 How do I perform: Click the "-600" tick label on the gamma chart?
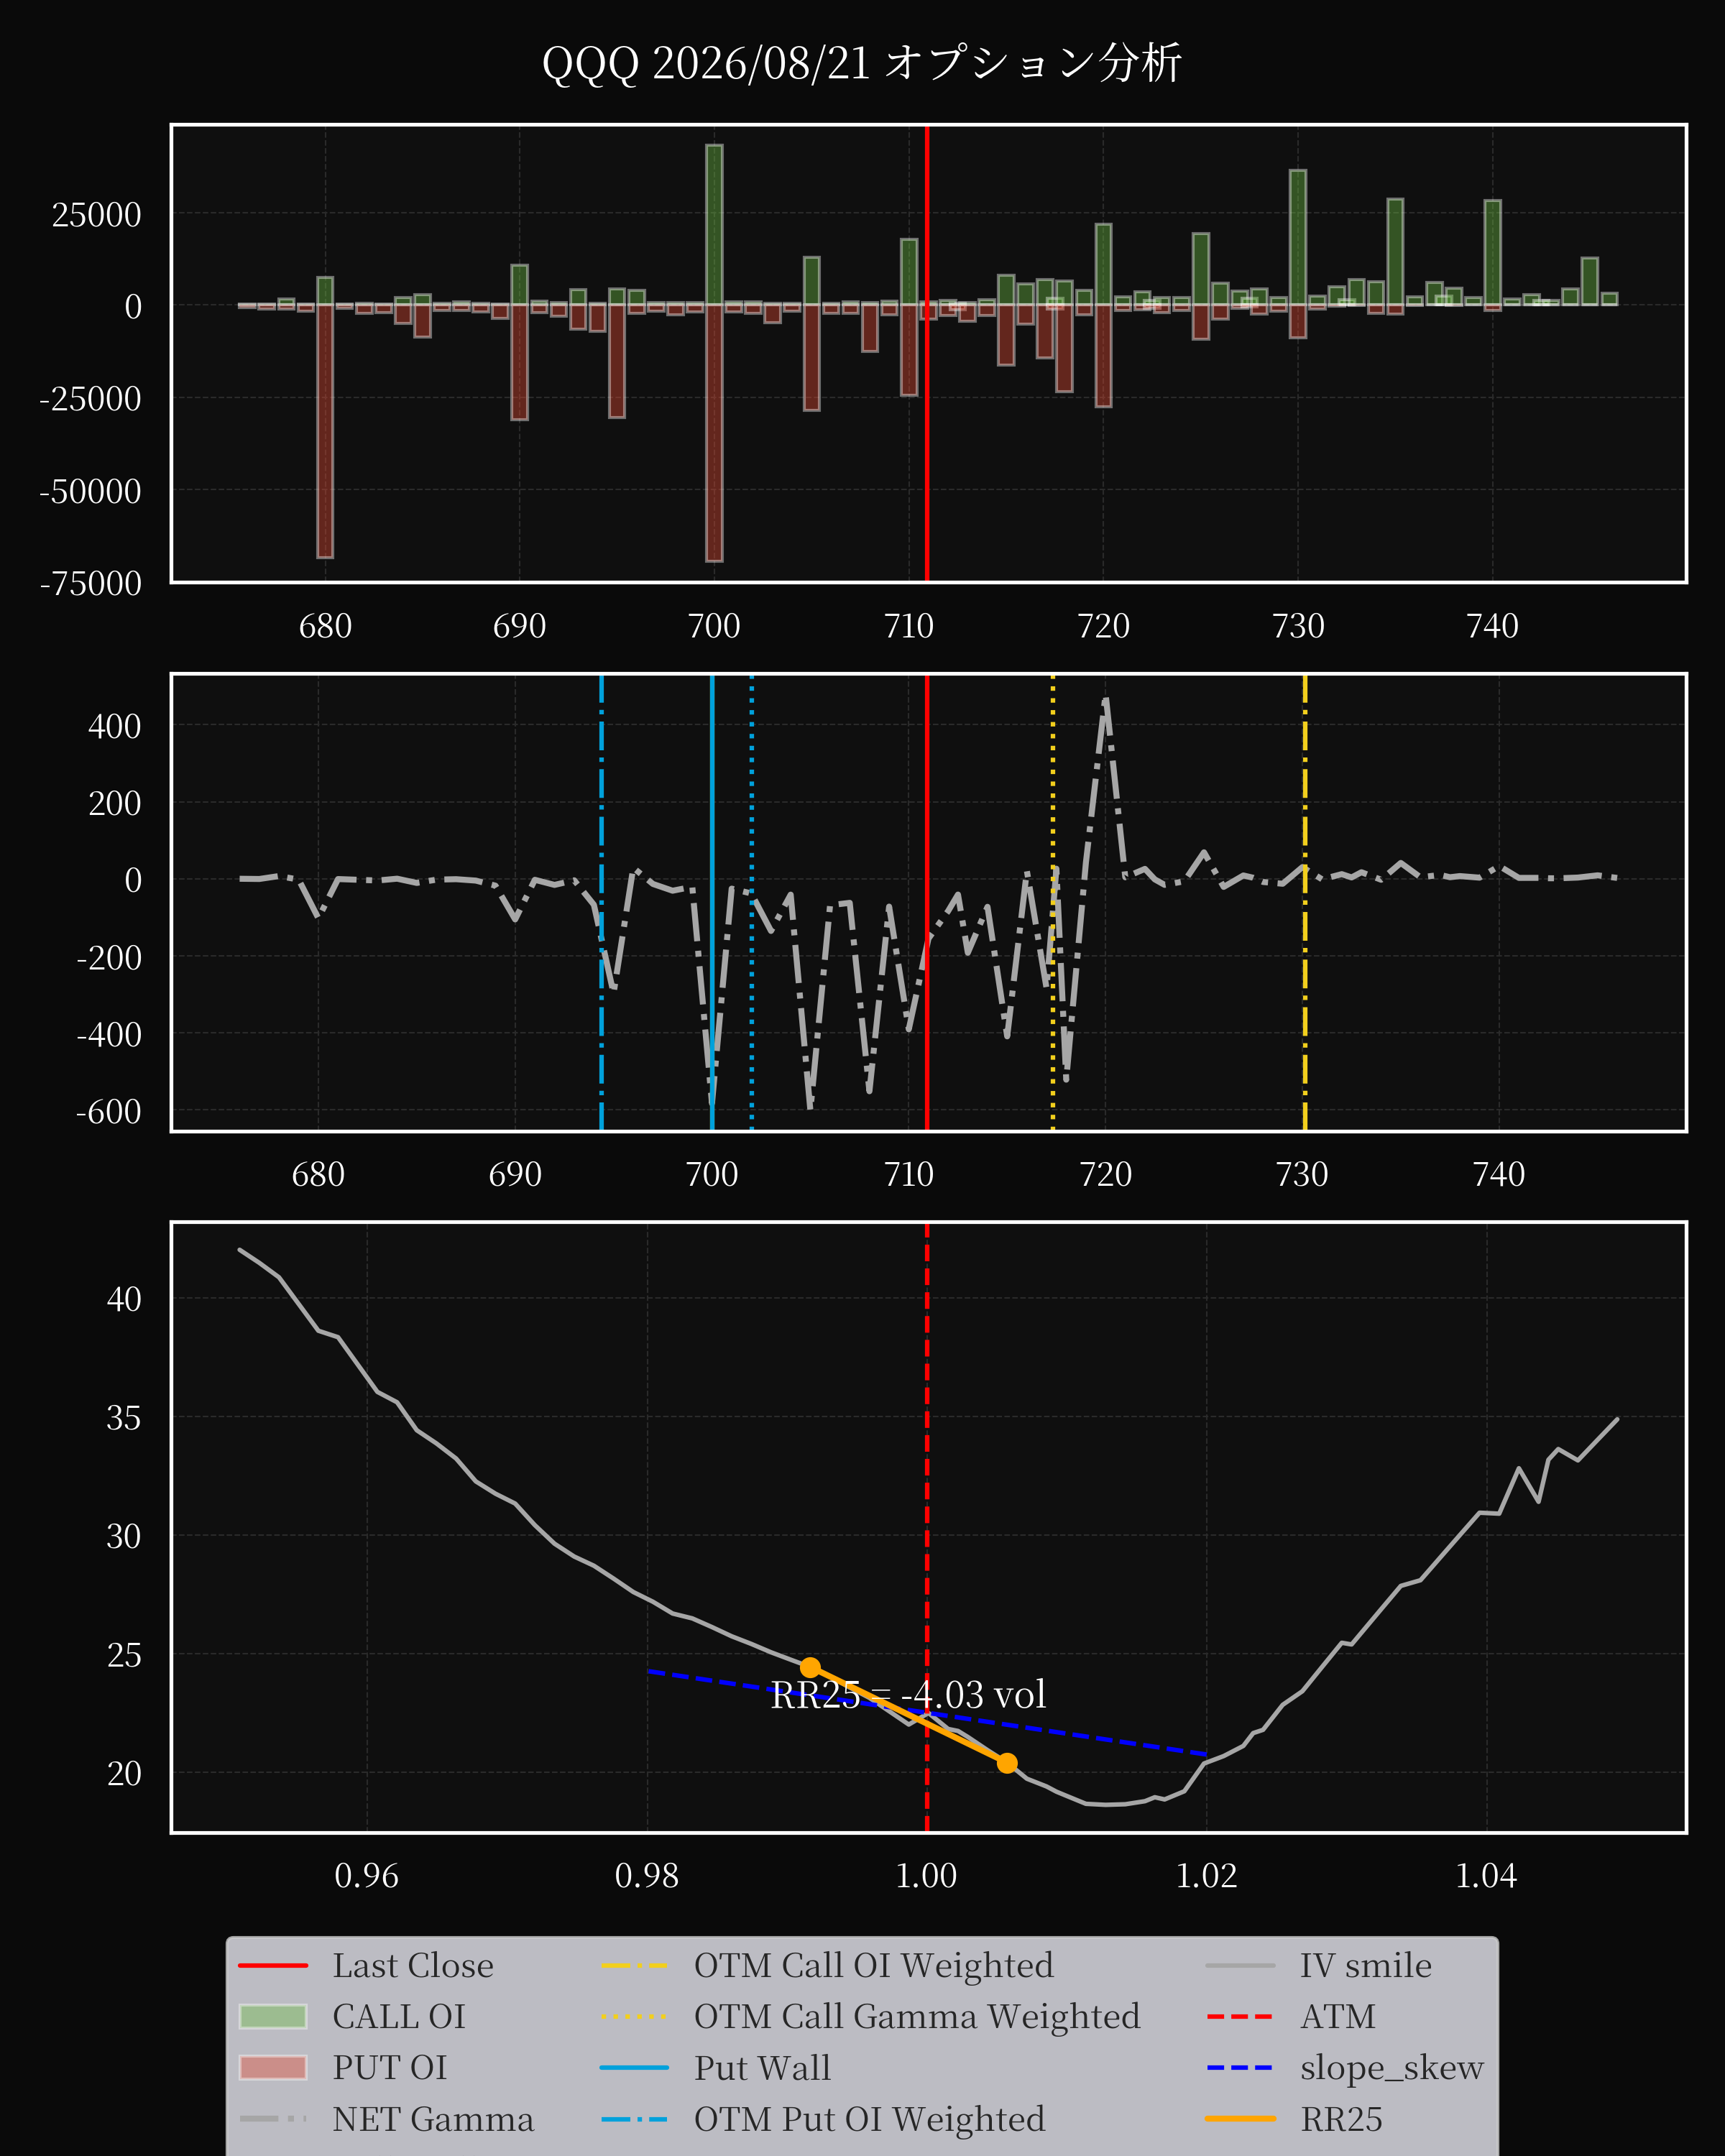pyautogui.click(x=109, y=1111)
